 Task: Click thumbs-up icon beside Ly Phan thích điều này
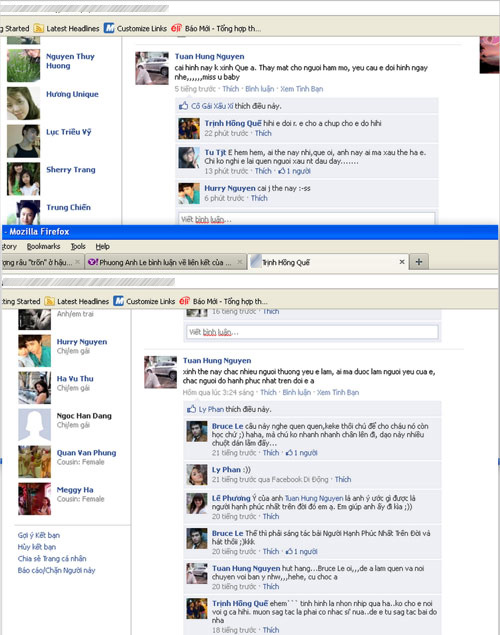(x=191, y=409)
